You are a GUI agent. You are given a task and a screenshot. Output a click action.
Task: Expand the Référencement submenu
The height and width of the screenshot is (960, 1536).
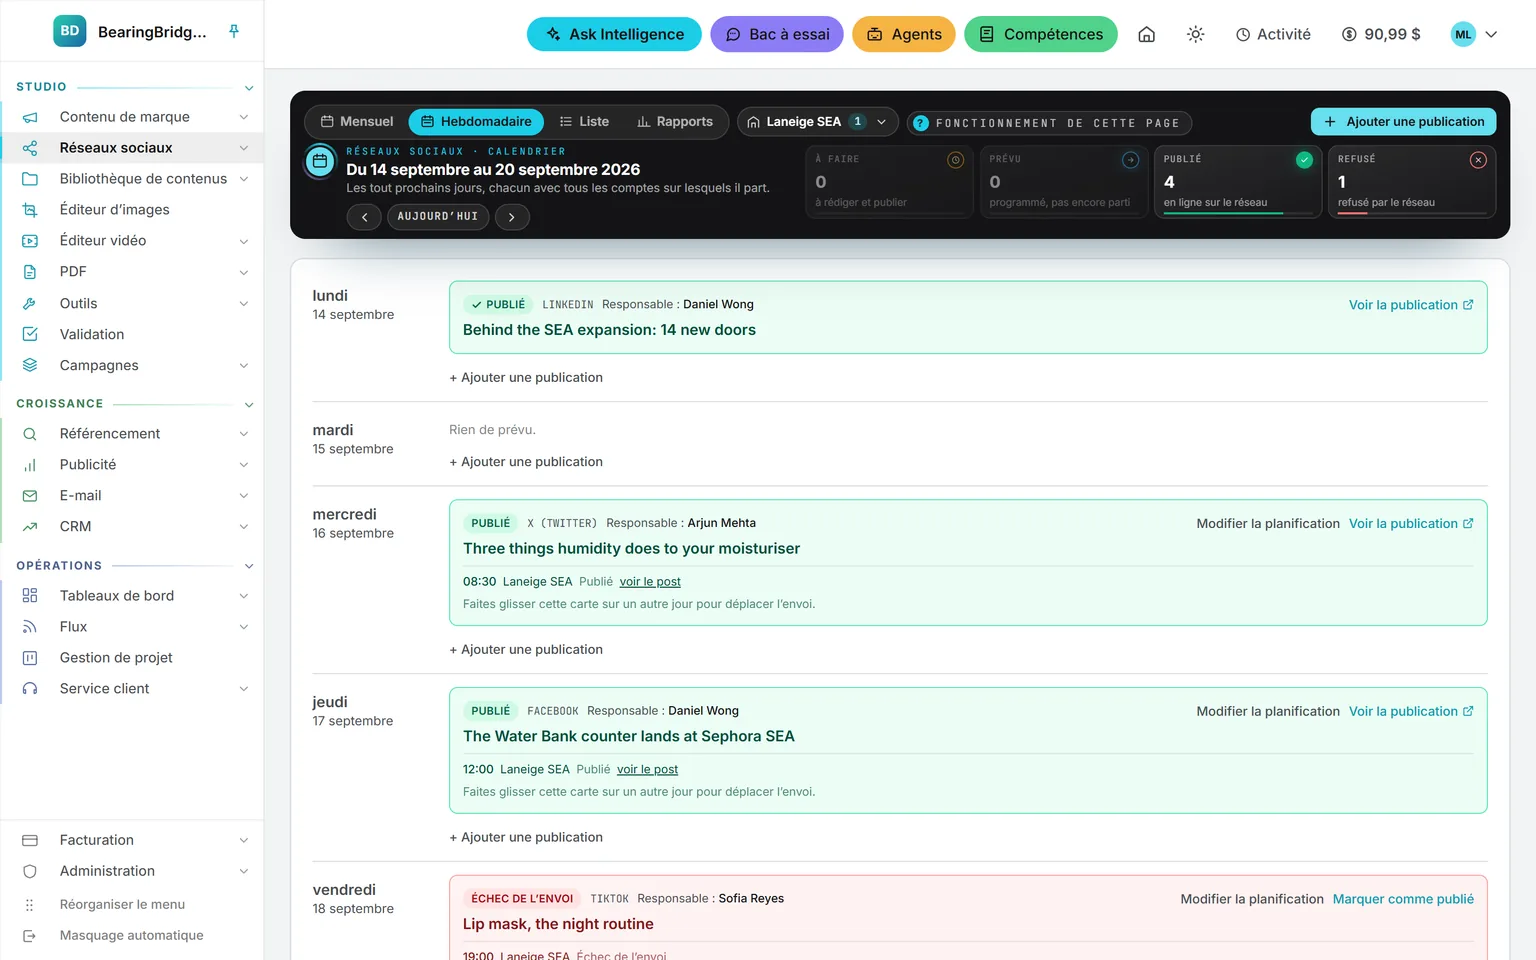[244, 433]
